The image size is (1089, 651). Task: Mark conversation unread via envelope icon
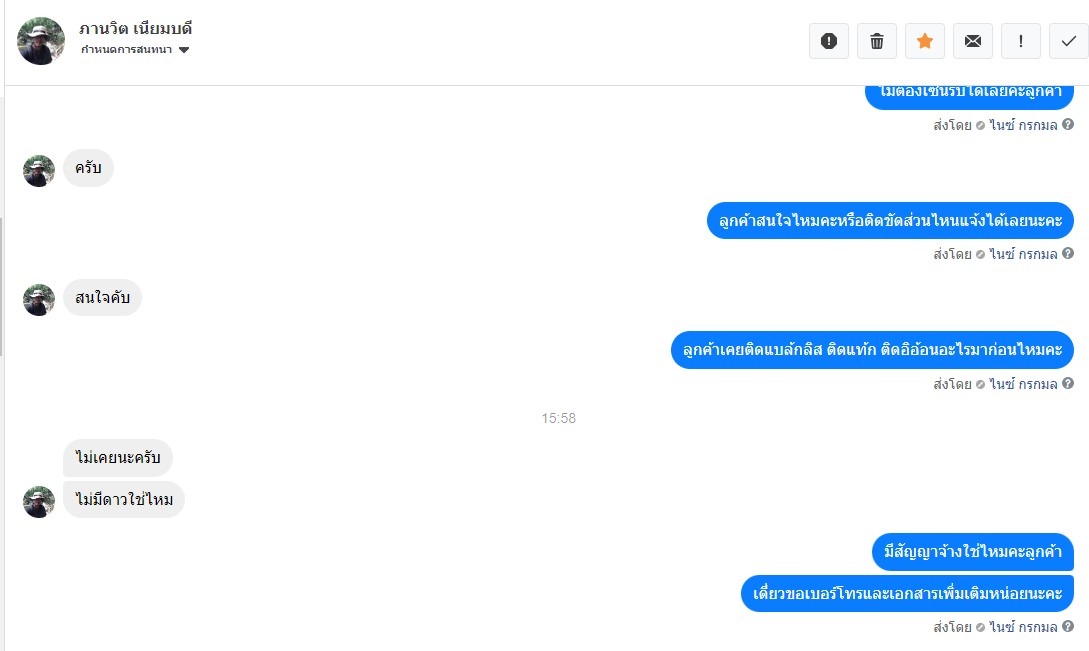coord(973,41)
